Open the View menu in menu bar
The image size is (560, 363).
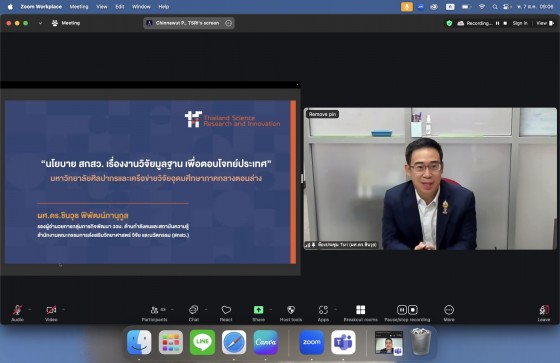pos(102,6)
